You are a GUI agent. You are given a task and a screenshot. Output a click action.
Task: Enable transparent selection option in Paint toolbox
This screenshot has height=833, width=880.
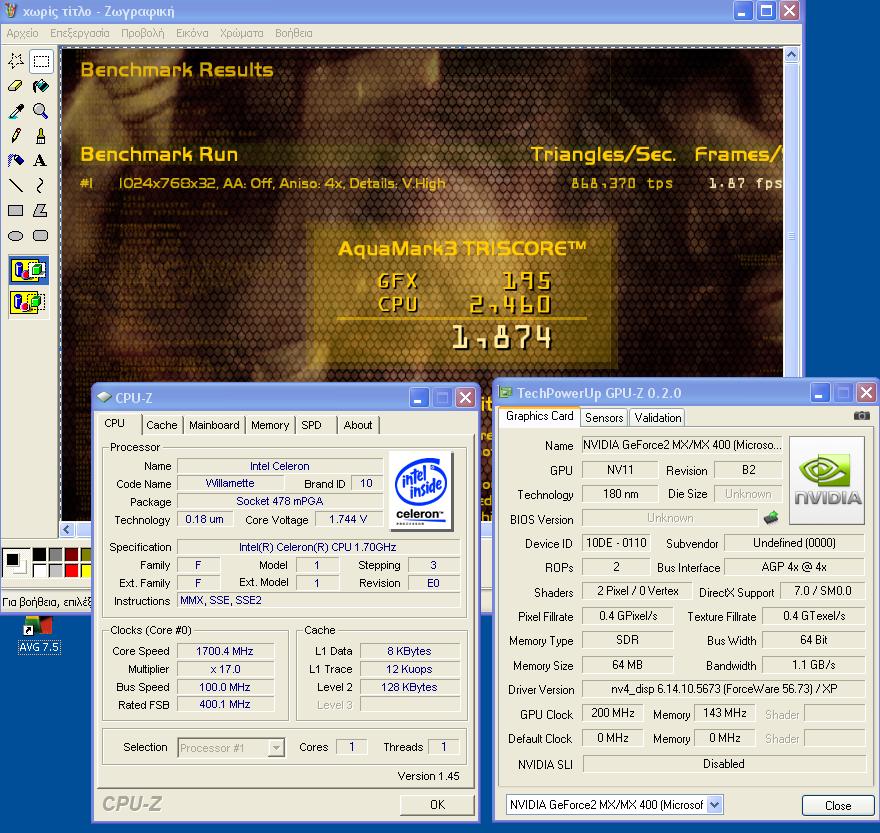[28, 303]
